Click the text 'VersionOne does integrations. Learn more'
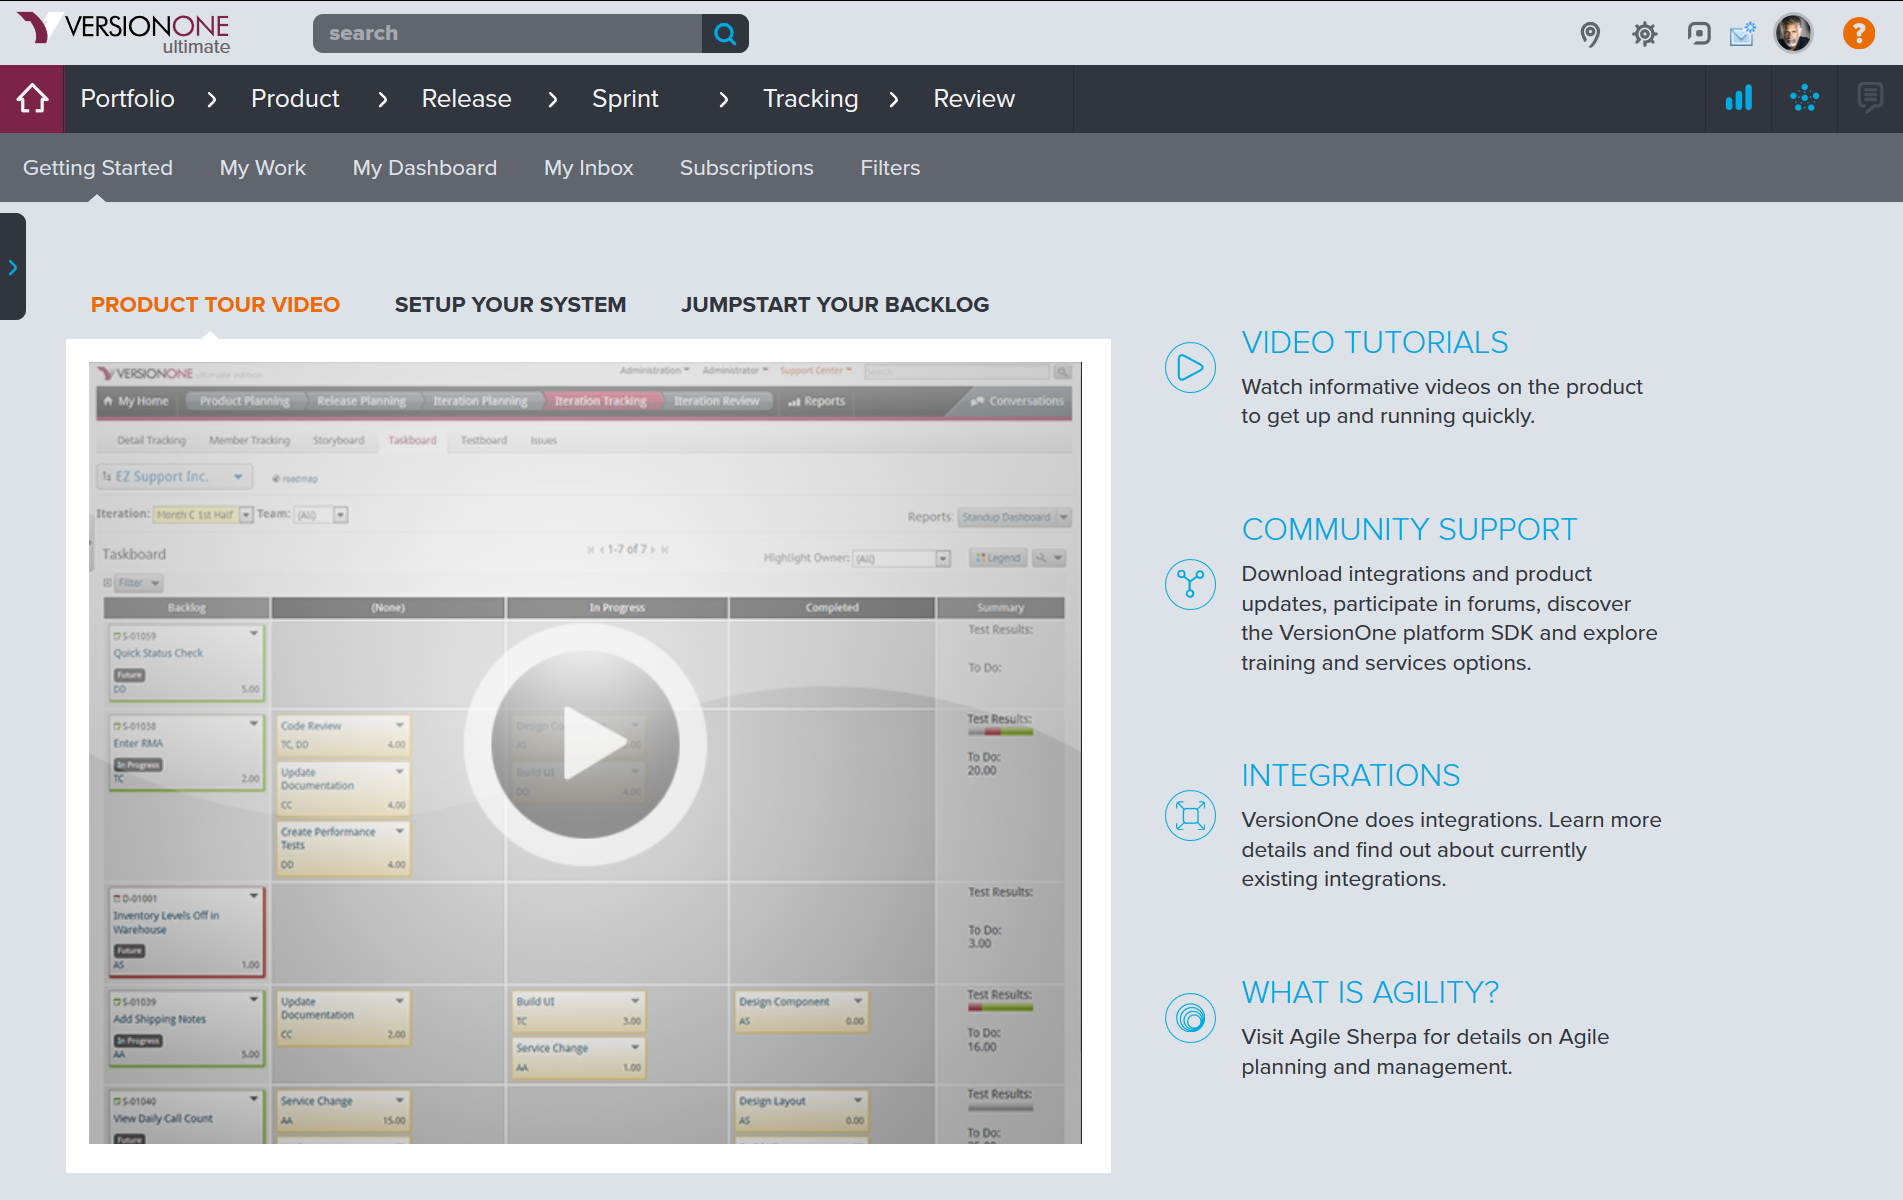This screenshot has height=1200, width=1903. 1451,820
